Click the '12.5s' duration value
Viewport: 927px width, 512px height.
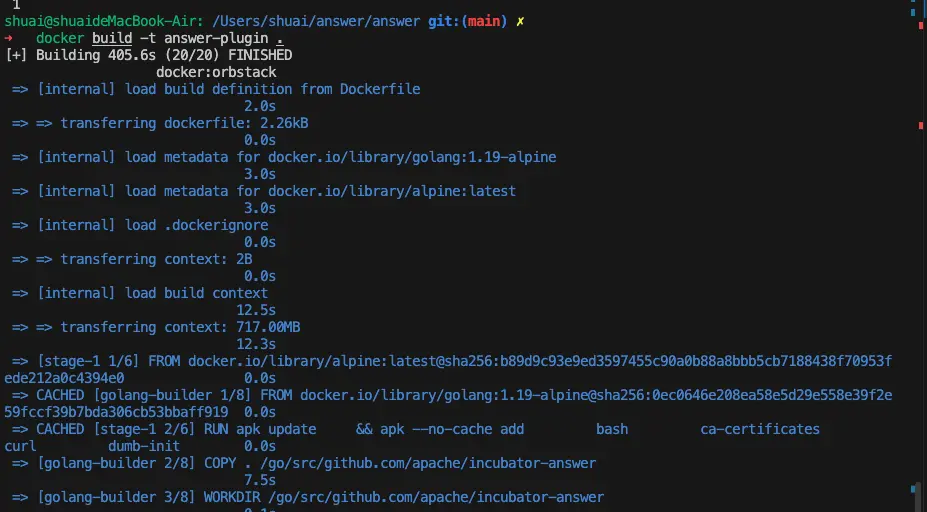pyautogui.click(x=256, y=310)
